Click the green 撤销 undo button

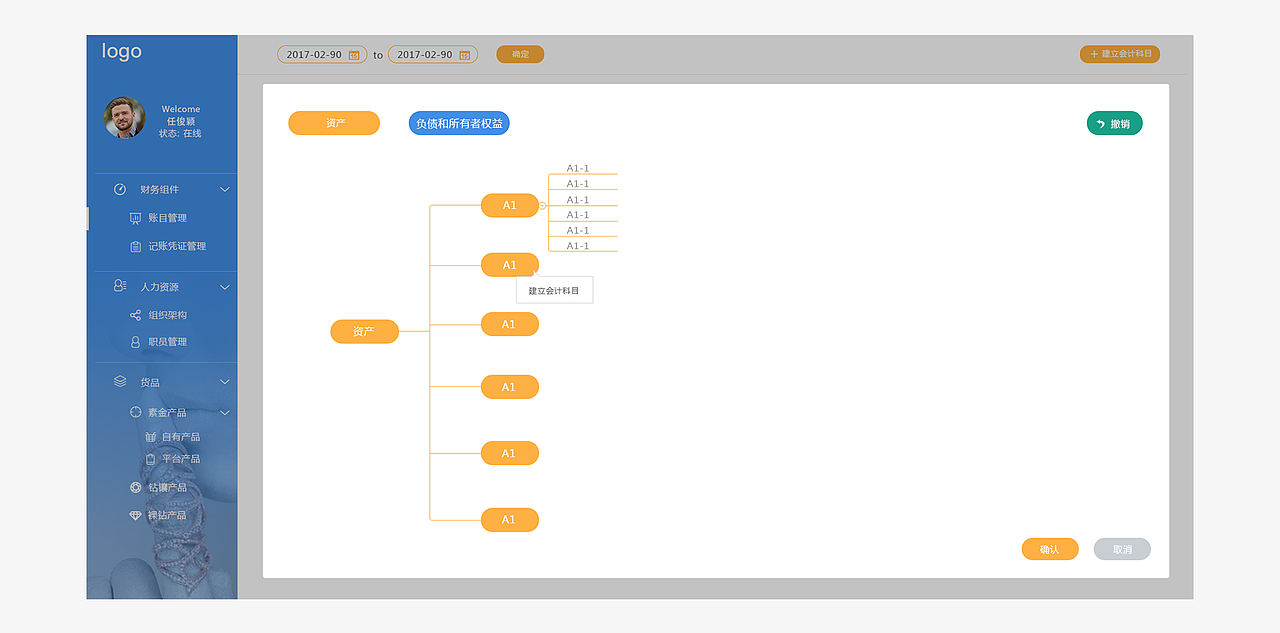(x=1114, y=124)
